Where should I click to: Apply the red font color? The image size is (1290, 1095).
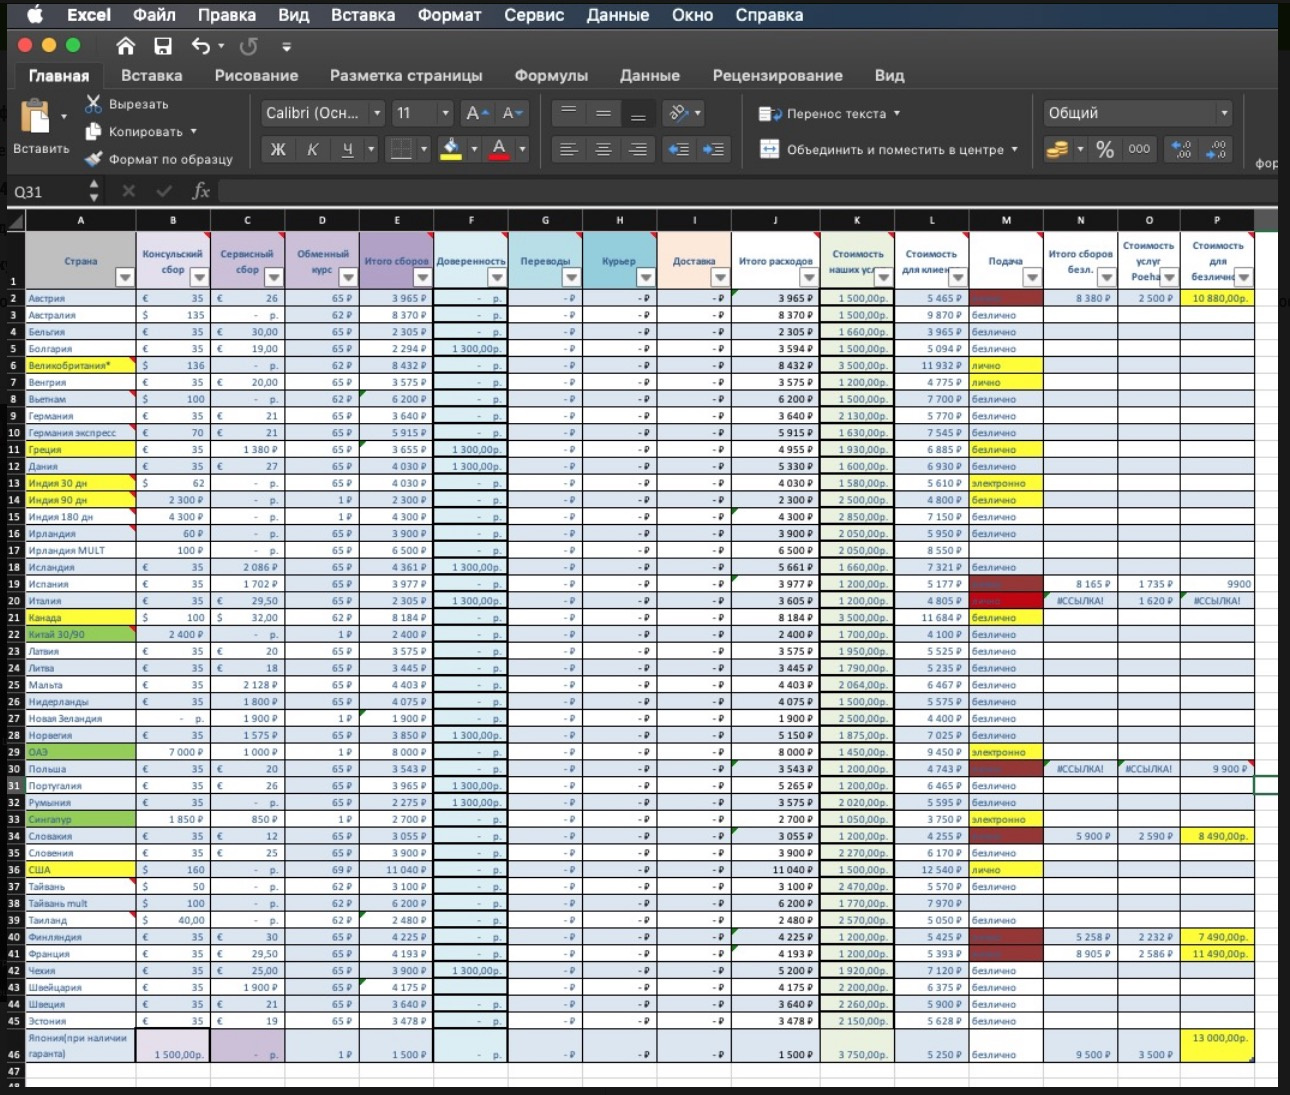pos(499,149)
